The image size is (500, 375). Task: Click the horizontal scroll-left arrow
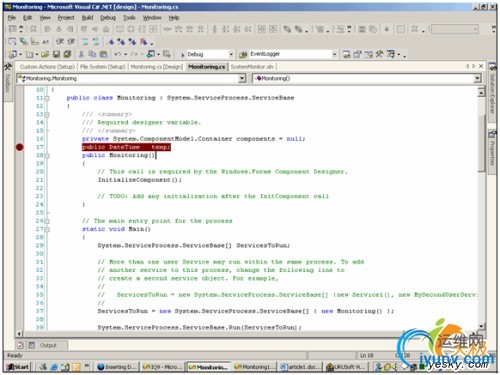tap(19, 333)
